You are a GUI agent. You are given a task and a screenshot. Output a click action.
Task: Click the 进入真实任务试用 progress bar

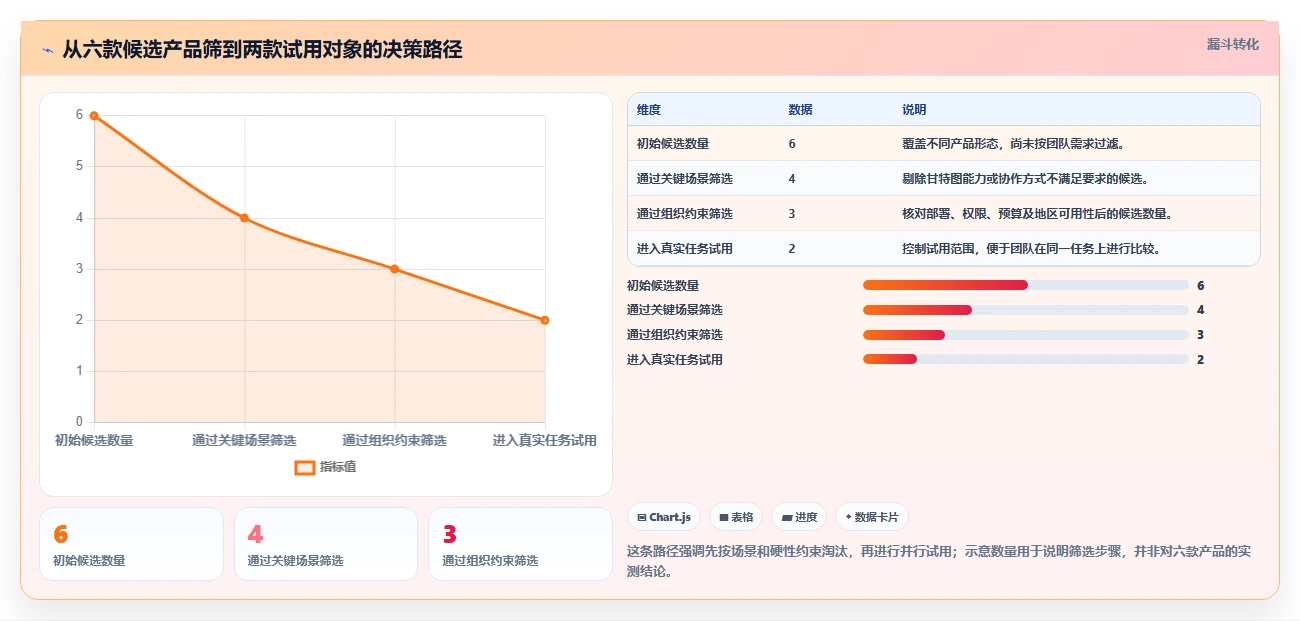tap(1025, 359)
